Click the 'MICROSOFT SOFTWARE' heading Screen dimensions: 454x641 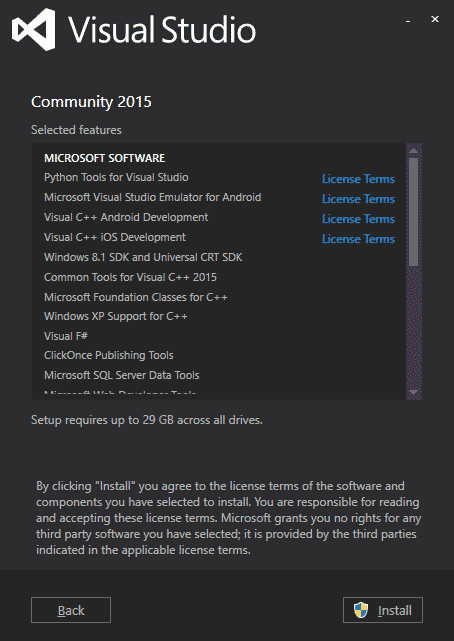(x=105, y=158)
